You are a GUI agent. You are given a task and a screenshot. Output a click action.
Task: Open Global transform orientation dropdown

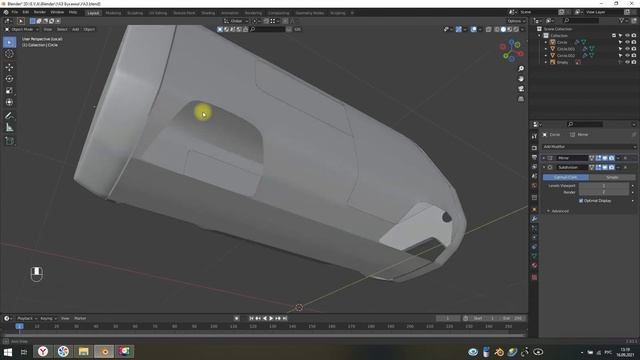[x=236, y=21]
